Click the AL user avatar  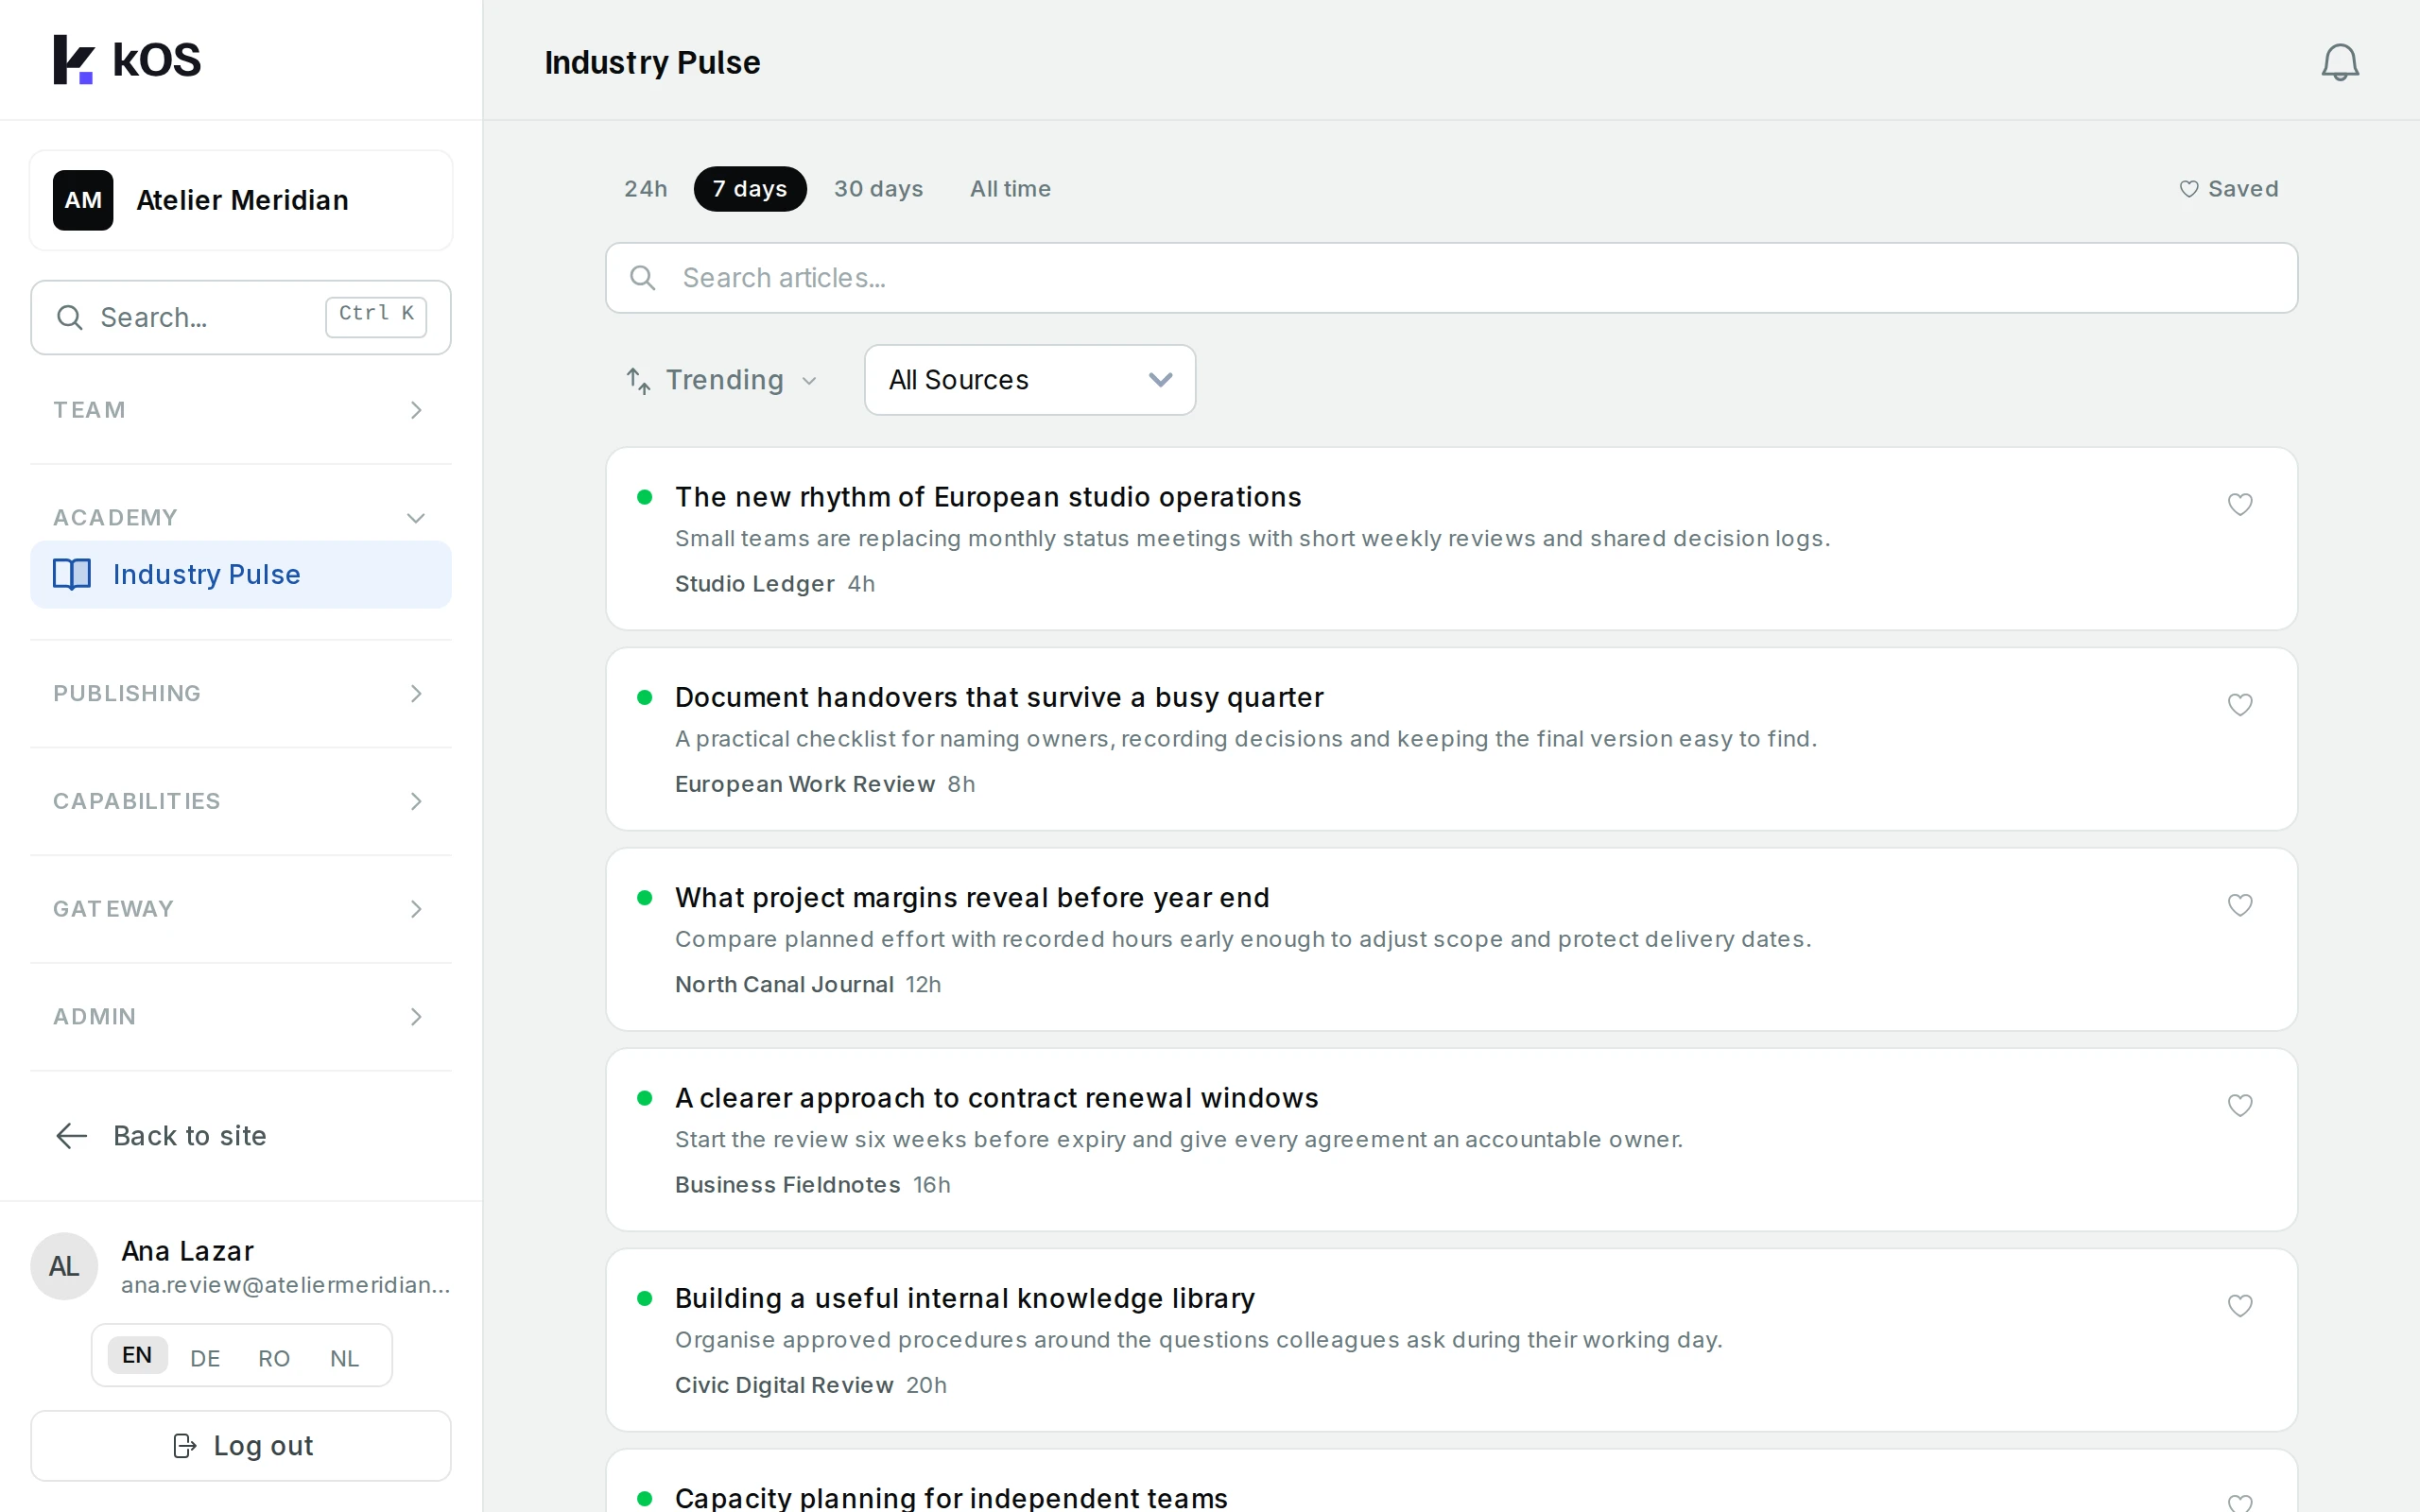64,1266
